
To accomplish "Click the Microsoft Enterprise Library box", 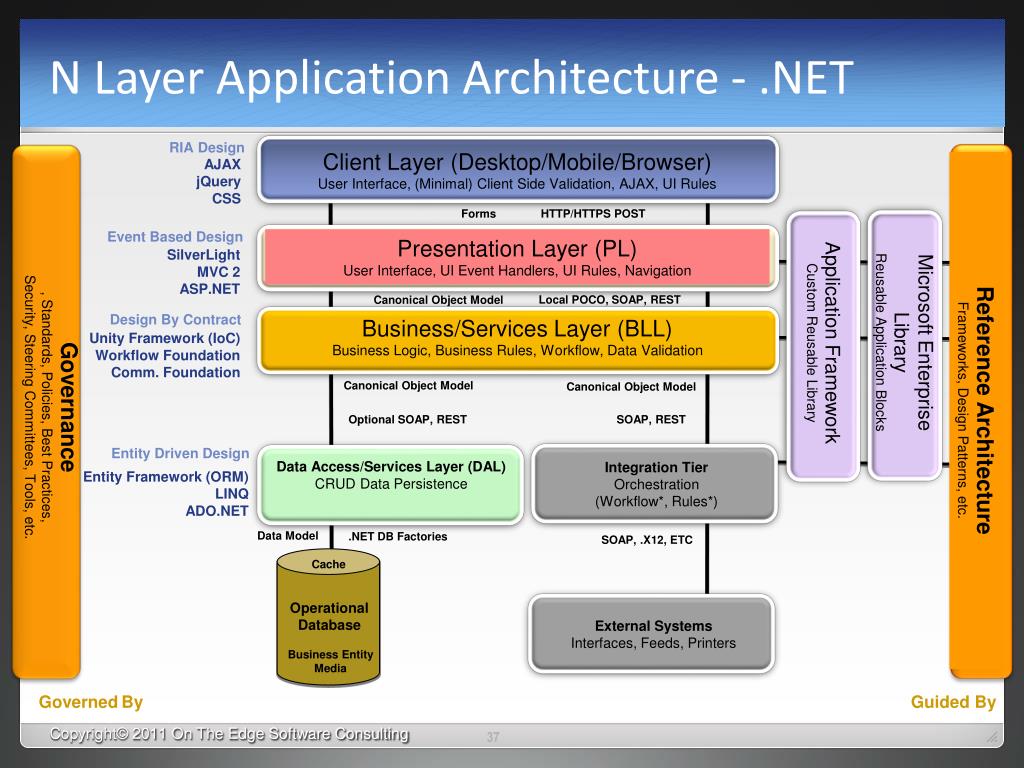I will 905,345.
